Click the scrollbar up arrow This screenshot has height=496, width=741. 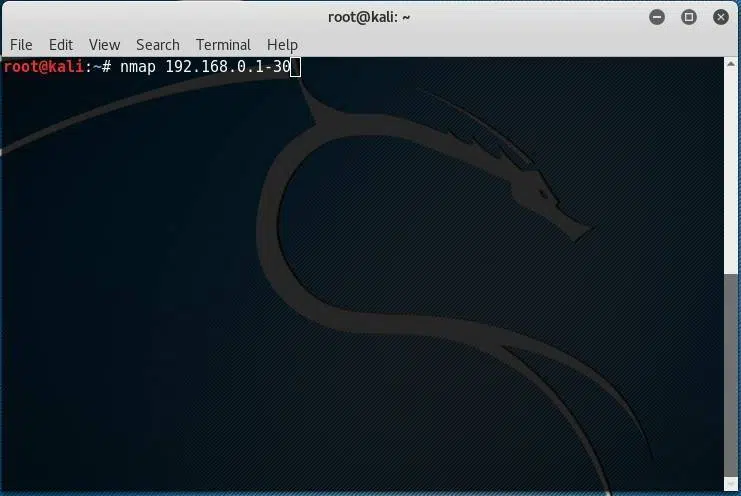732,64
